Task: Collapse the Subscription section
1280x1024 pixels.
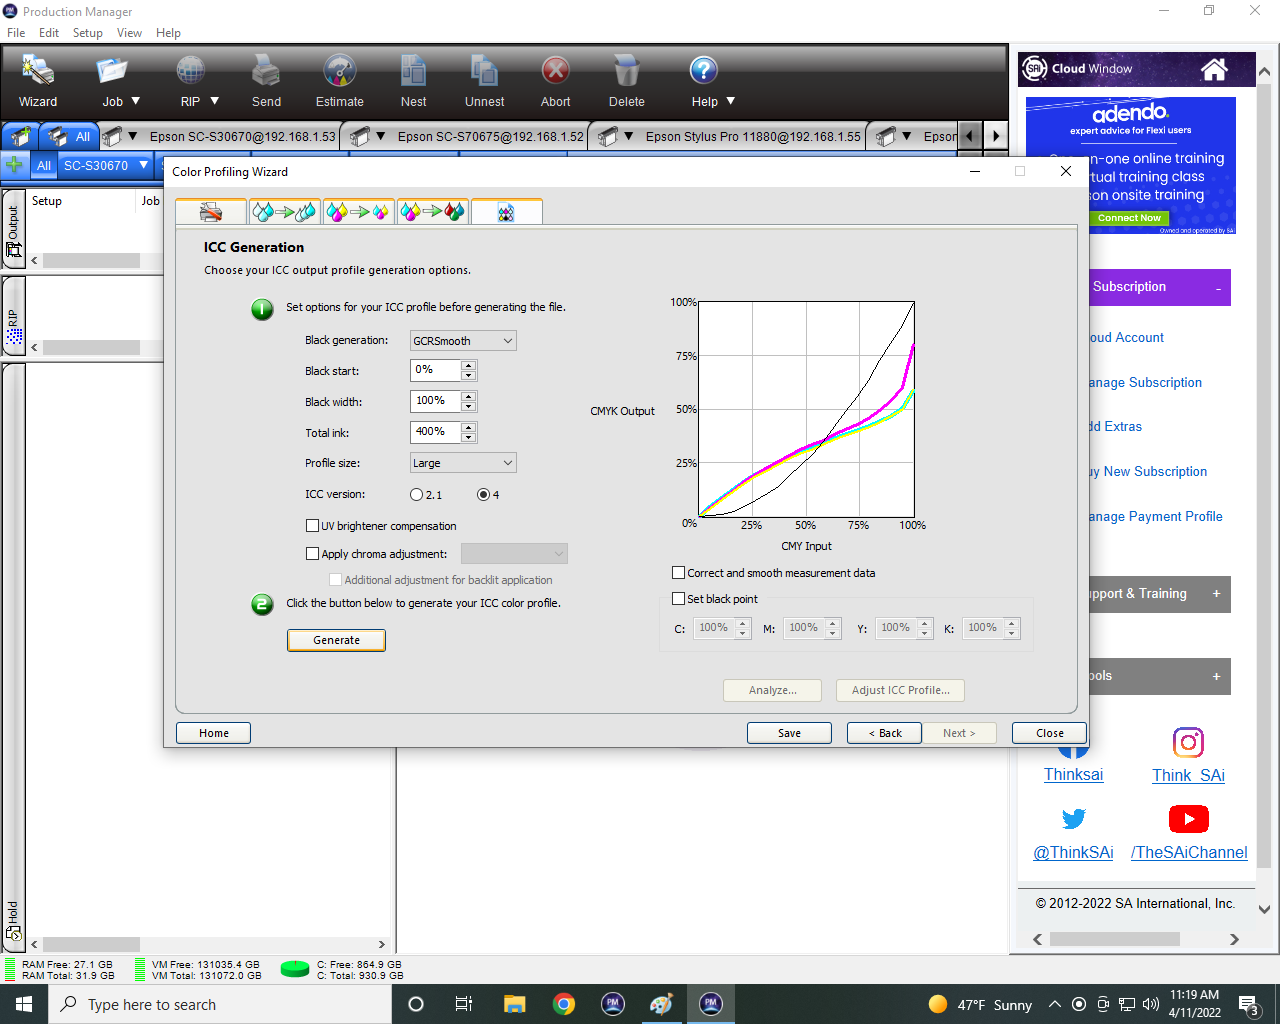Action: click(1218, 289)
